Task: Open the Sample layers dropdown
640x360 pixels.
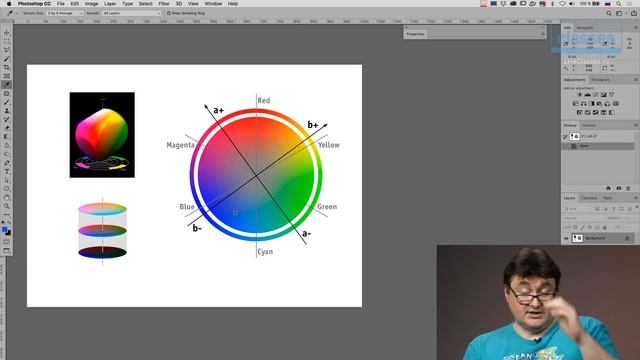Action: click(x=131, y=13)
